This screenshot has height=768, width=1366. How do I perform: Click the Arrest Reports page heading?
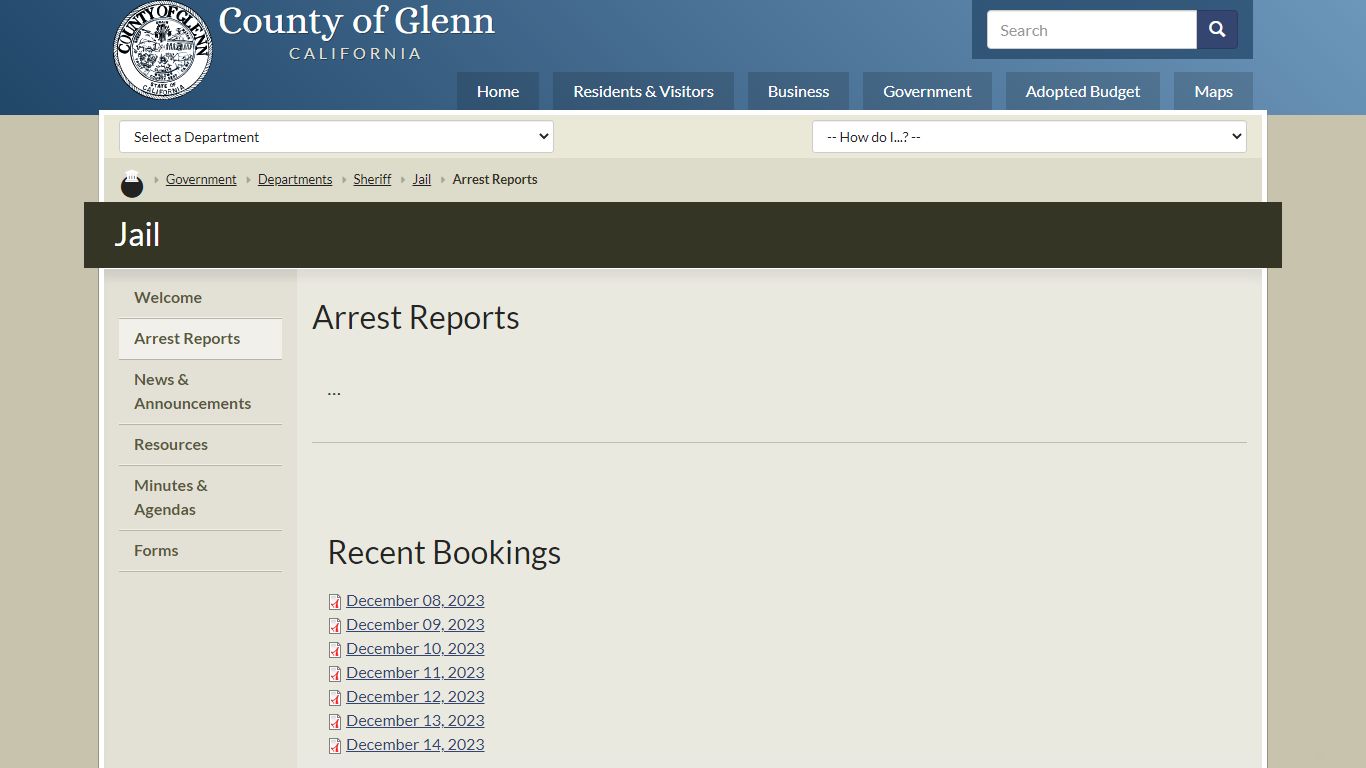[416, 318]
